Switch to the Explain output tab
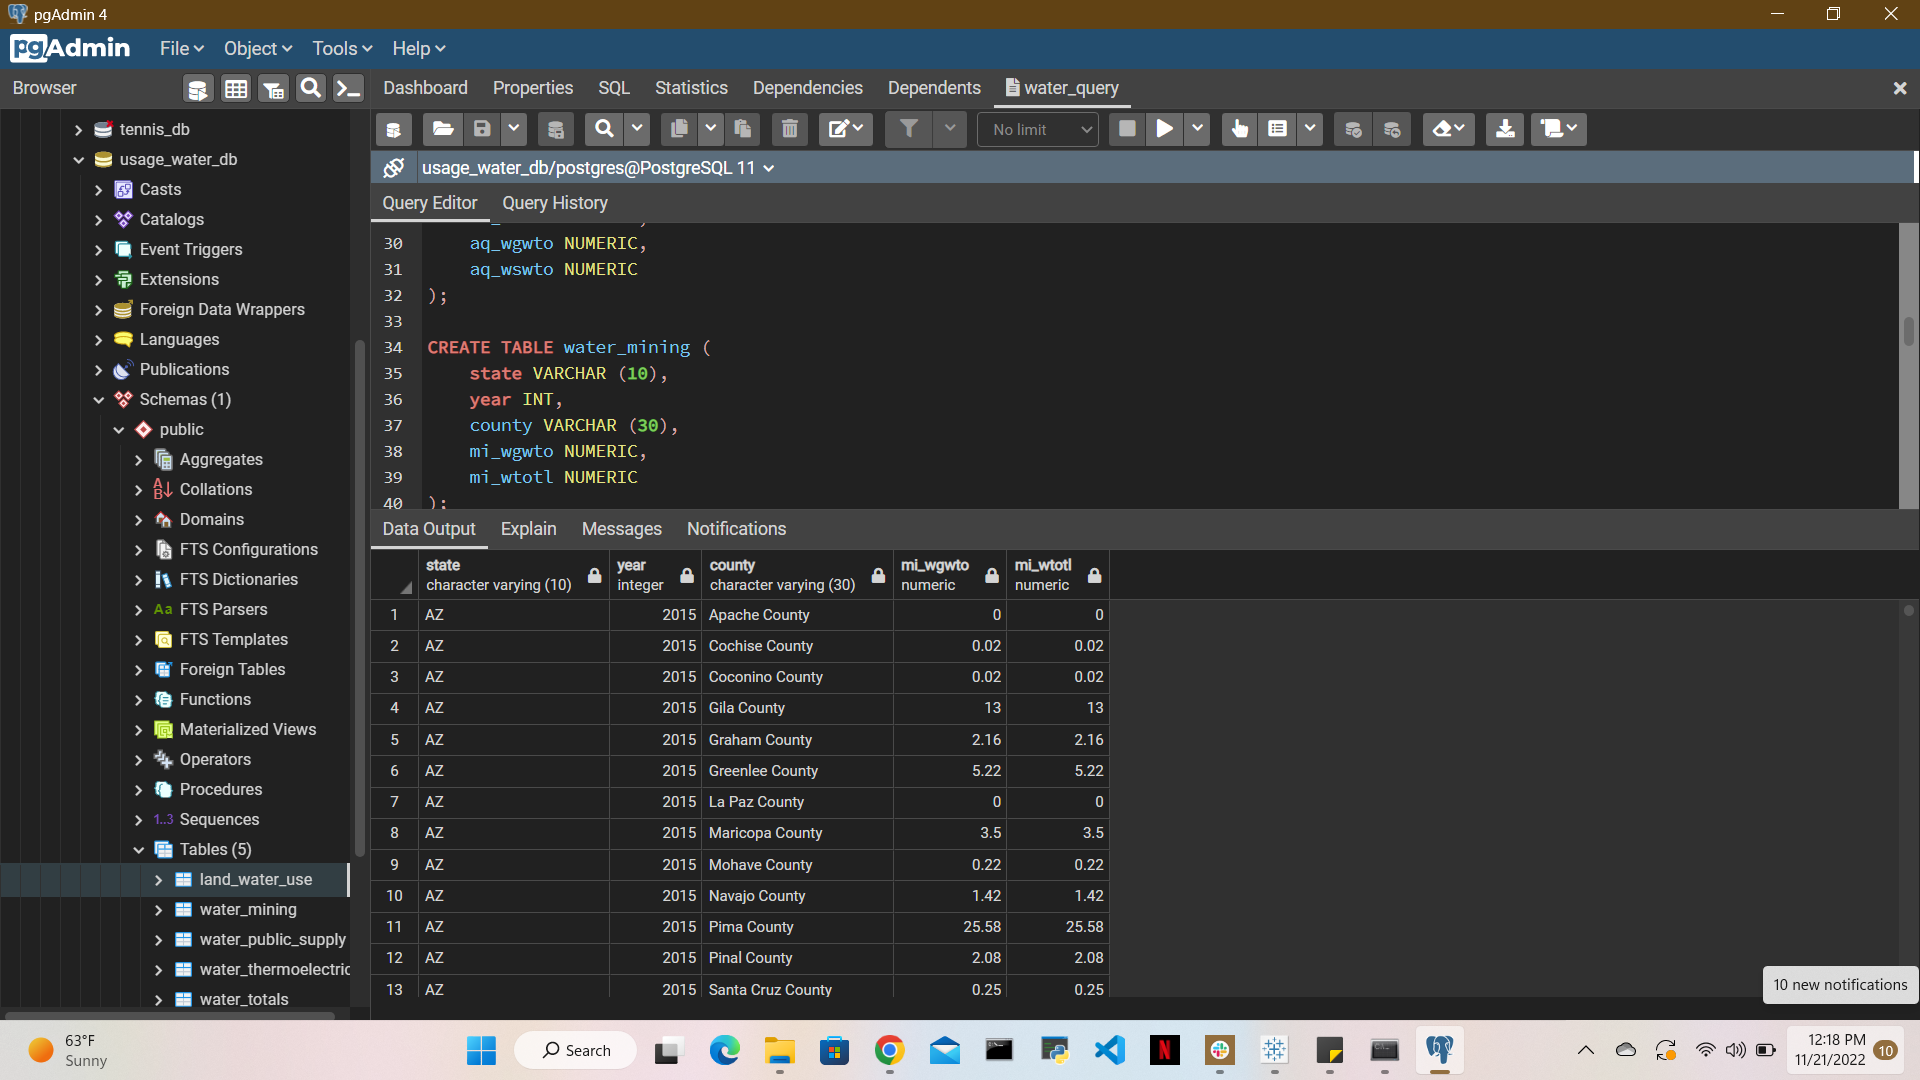This screenshot has height=1080, width=1920. (x=528, y=529)
